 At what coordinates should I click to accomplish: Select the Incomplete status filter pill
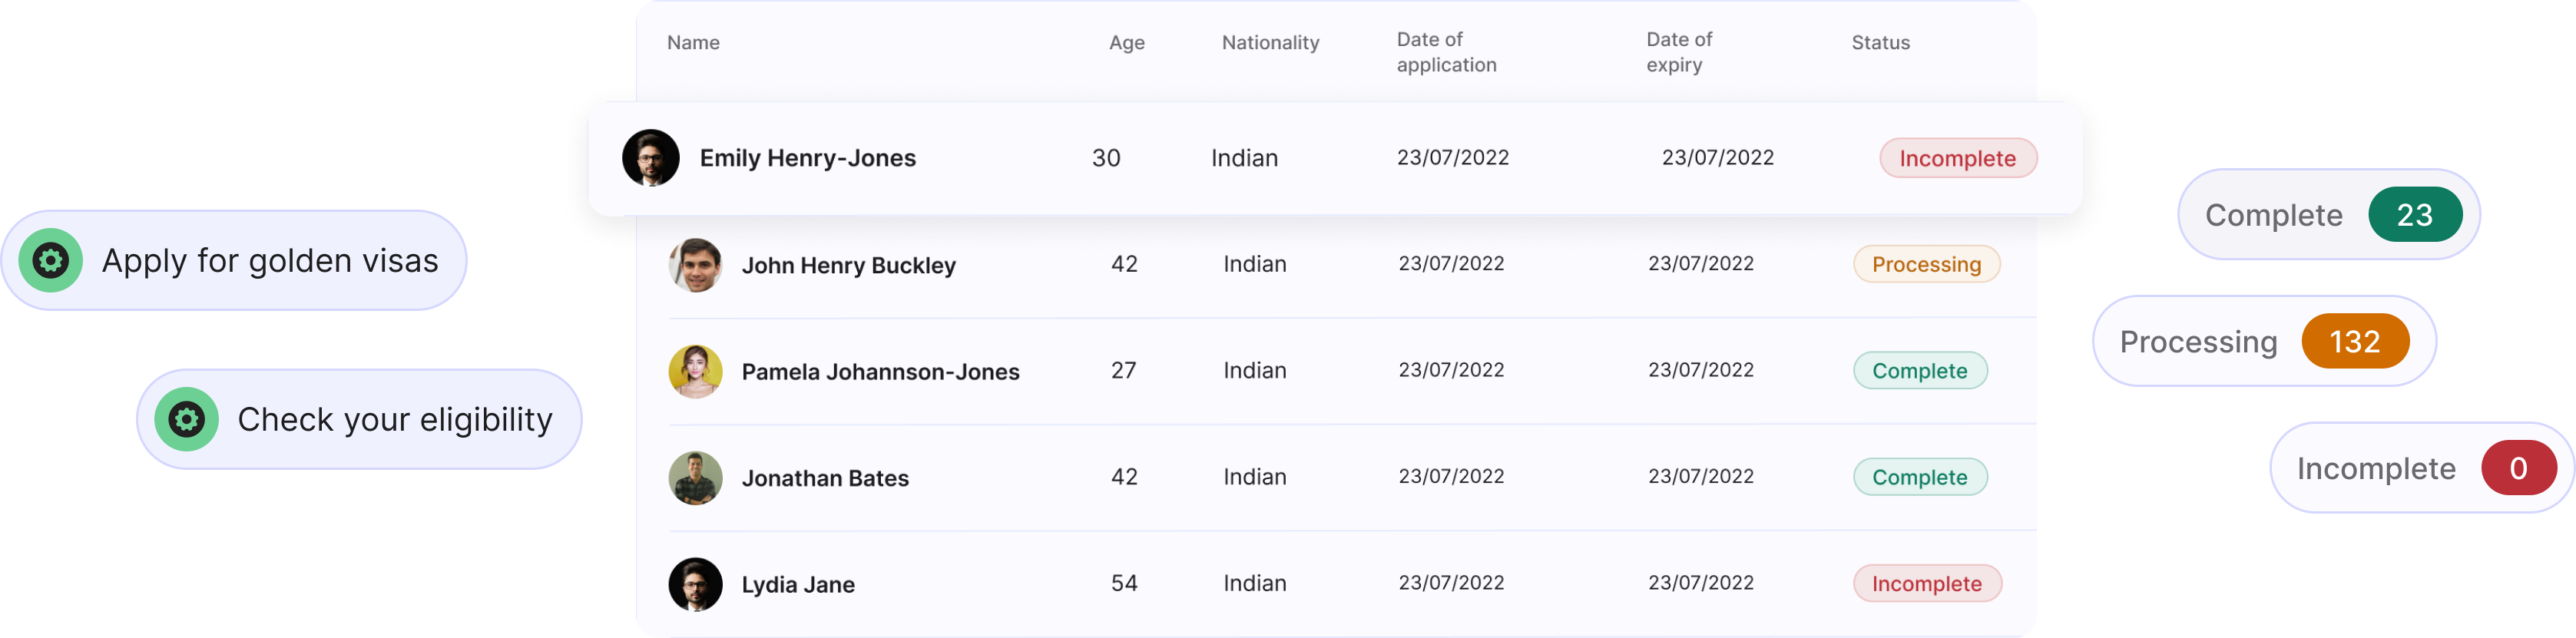2376,469
